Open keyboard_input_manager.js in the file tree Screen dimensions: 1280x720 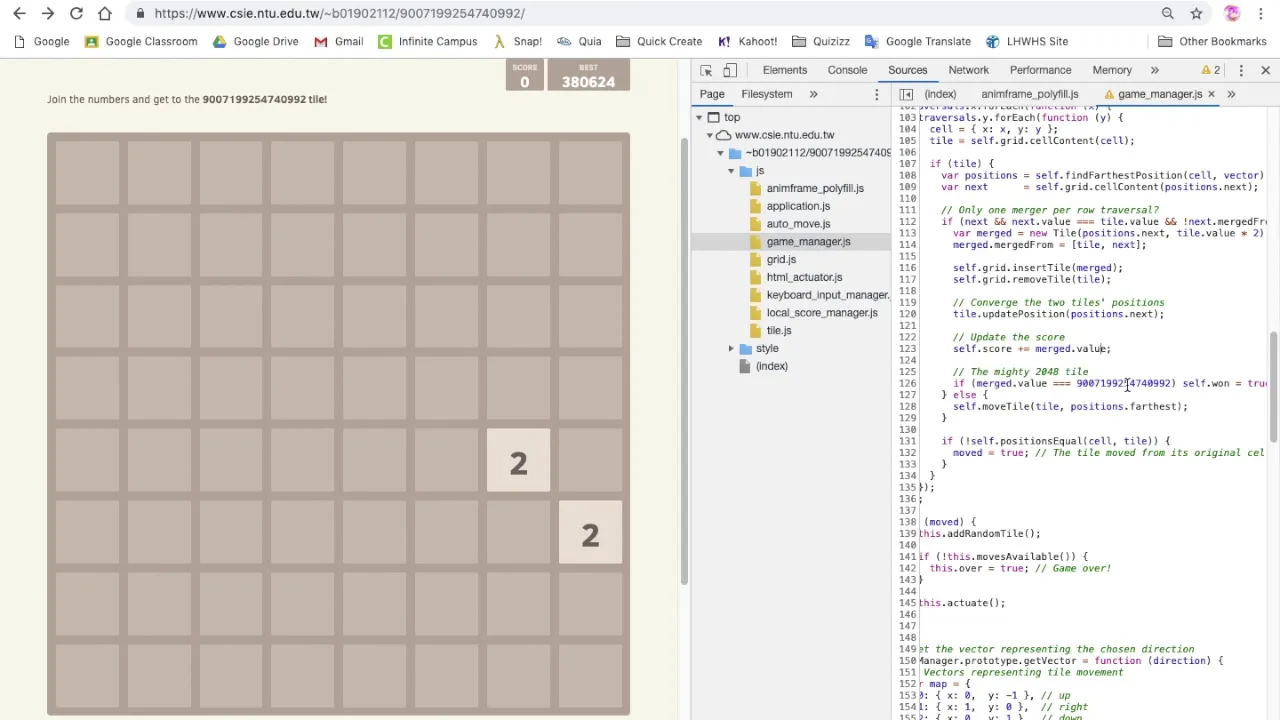pyautogui.click(x=827, y=295)
